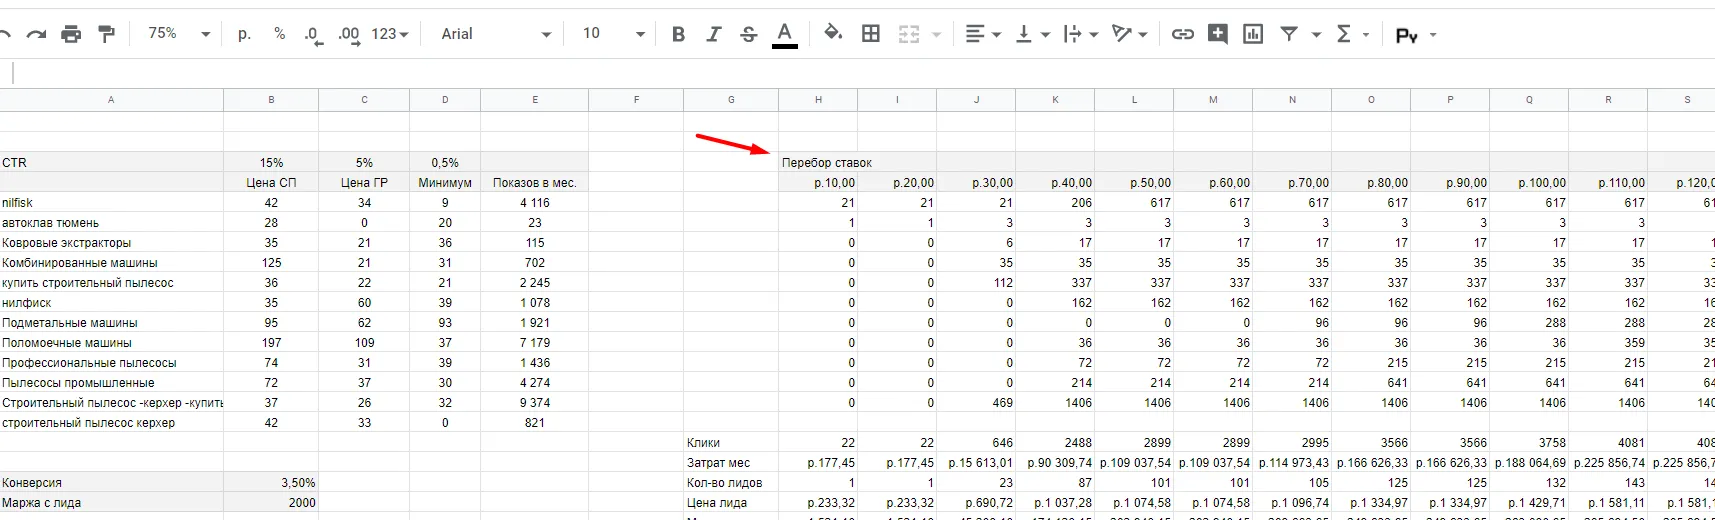The width and height of the screenshot is (1715, 520).
Task: Click the 'Конверсия' label cell
Action: pyautogui.click(x=111, y=482)
